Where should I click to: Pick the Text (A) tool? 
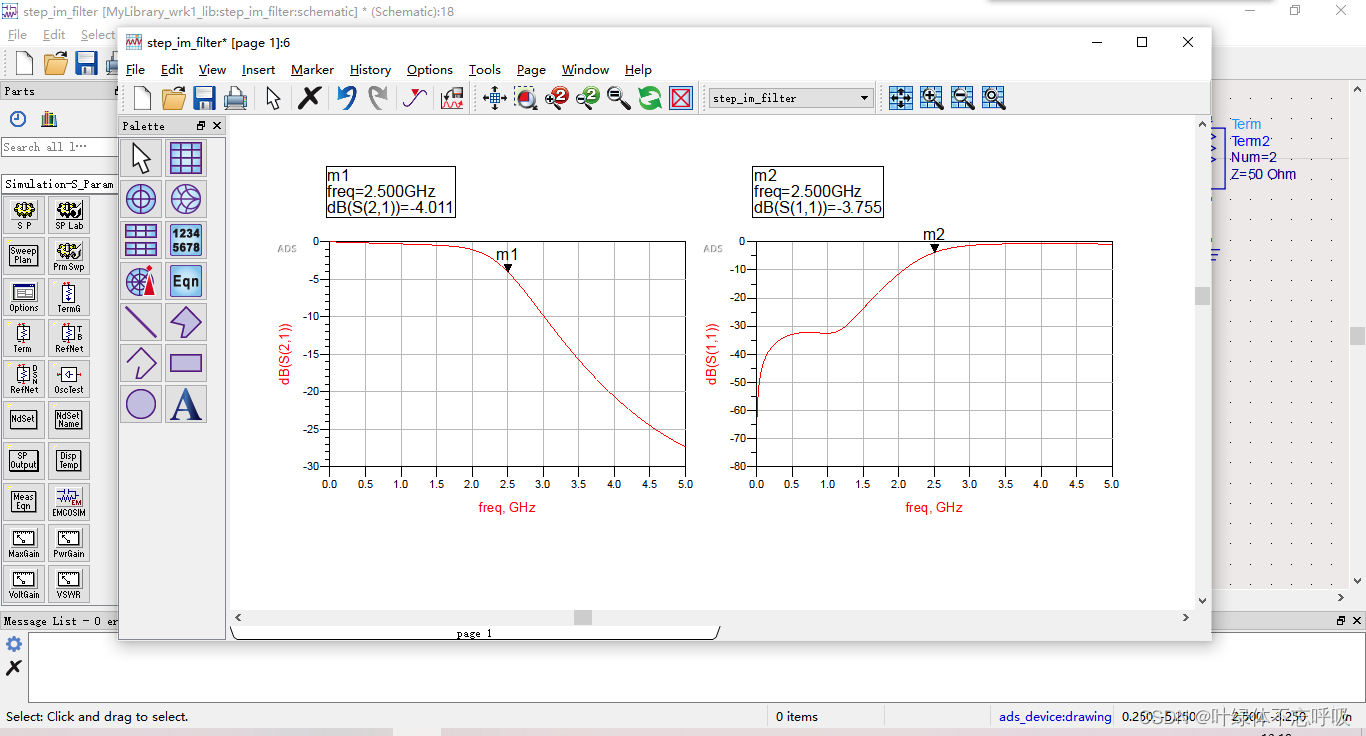tap(186, 404)
